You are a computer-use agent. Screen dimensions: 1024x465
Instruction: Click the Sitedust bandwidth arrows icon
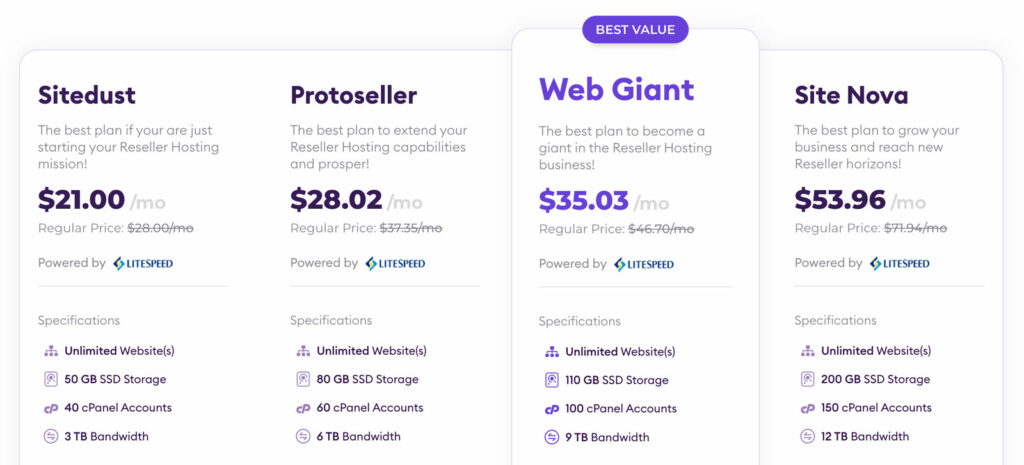tap(51, 436)
